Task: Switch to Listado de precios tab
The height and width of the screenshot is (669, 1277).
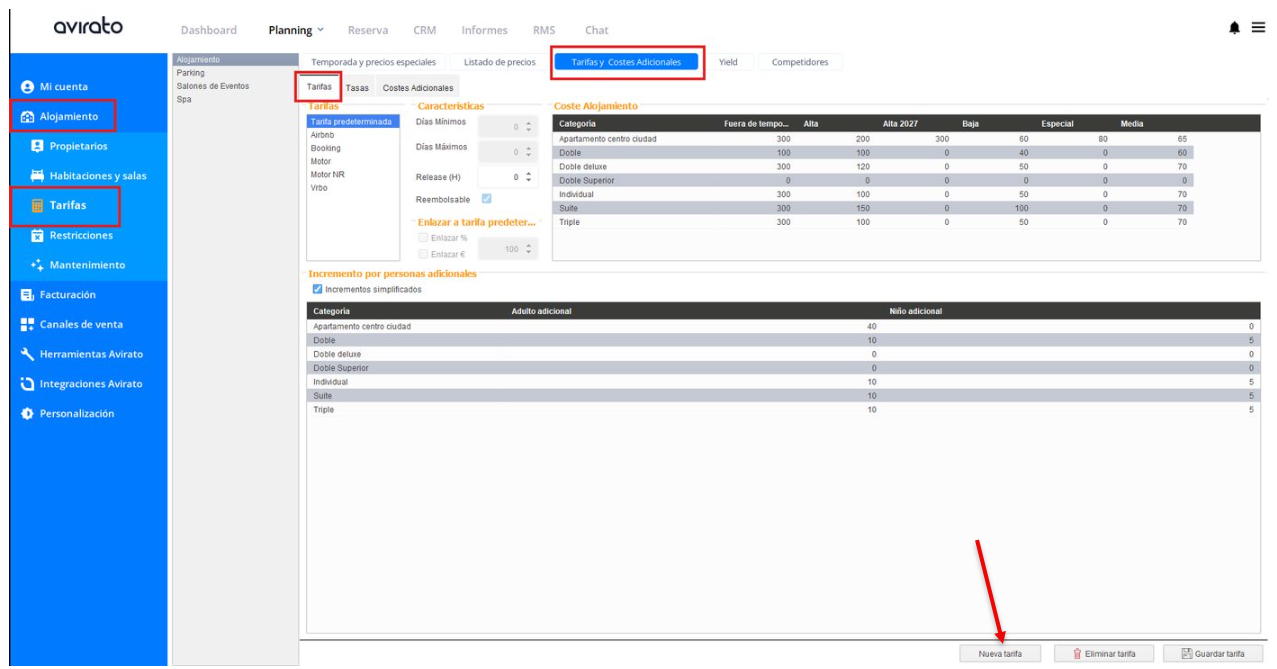Action: coord(499,62)
